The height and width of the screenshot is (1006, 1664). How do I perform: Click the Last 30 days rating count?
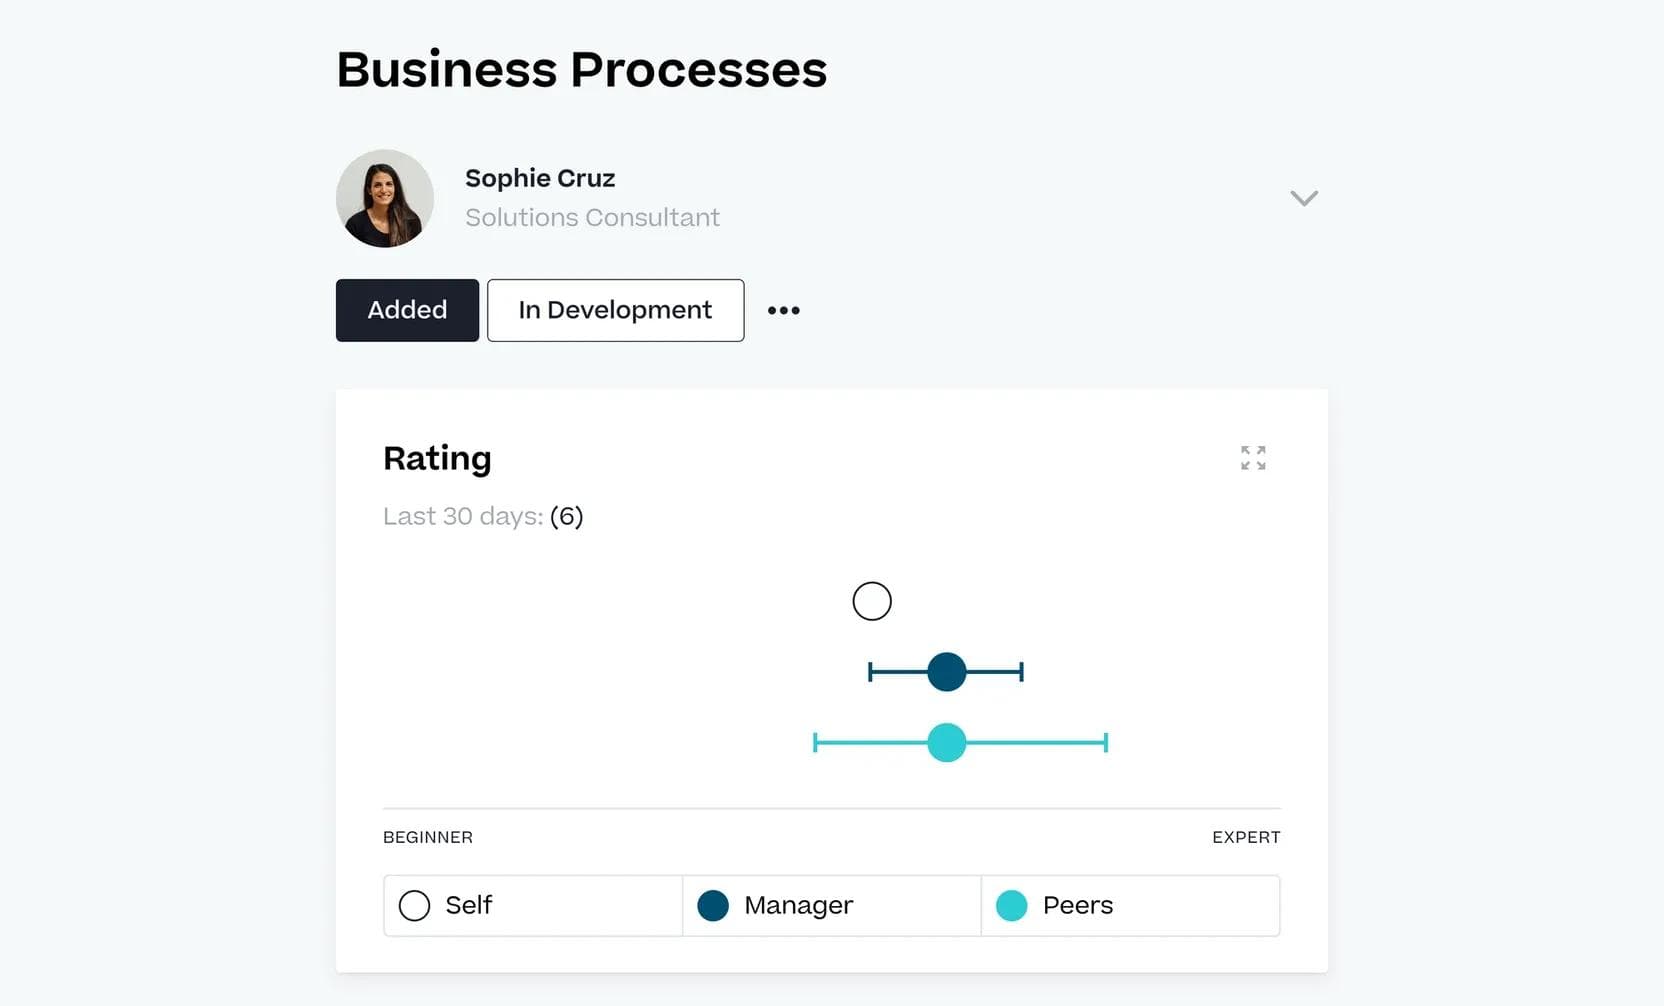(566, 516)
